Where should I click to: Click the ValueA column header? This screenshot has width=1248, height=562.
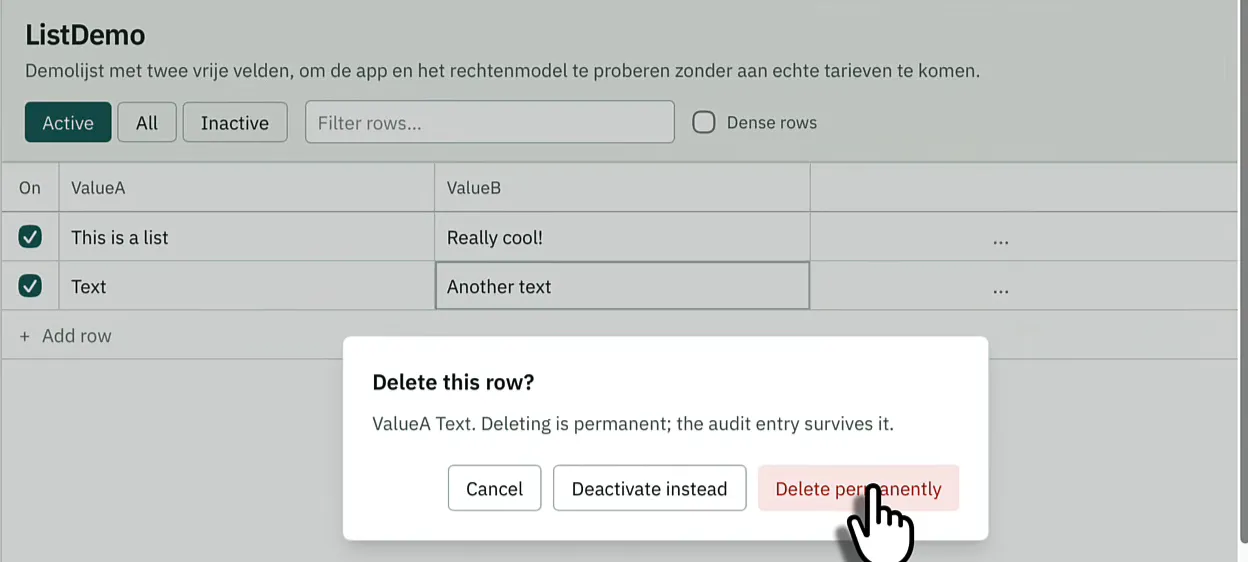[x=247, y=187]
